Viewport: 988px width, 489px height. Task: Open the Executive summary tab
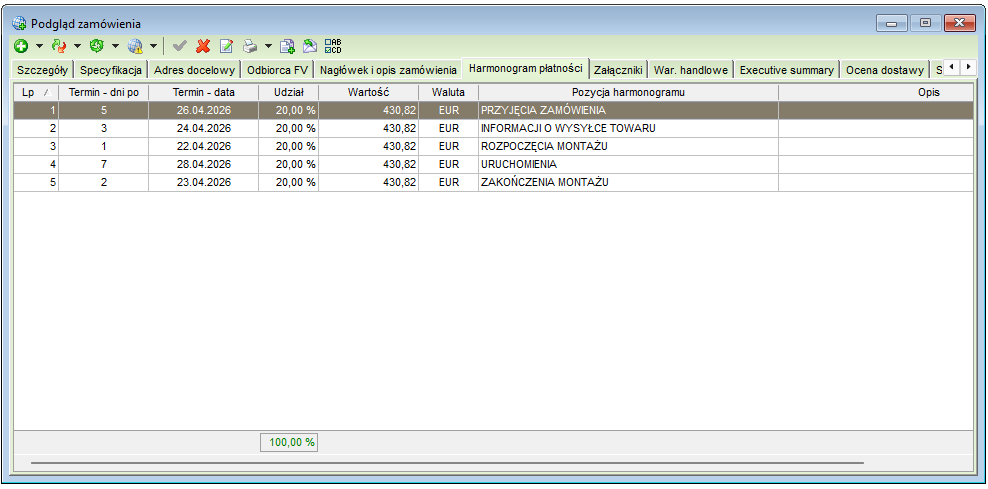tap(786, 70)
